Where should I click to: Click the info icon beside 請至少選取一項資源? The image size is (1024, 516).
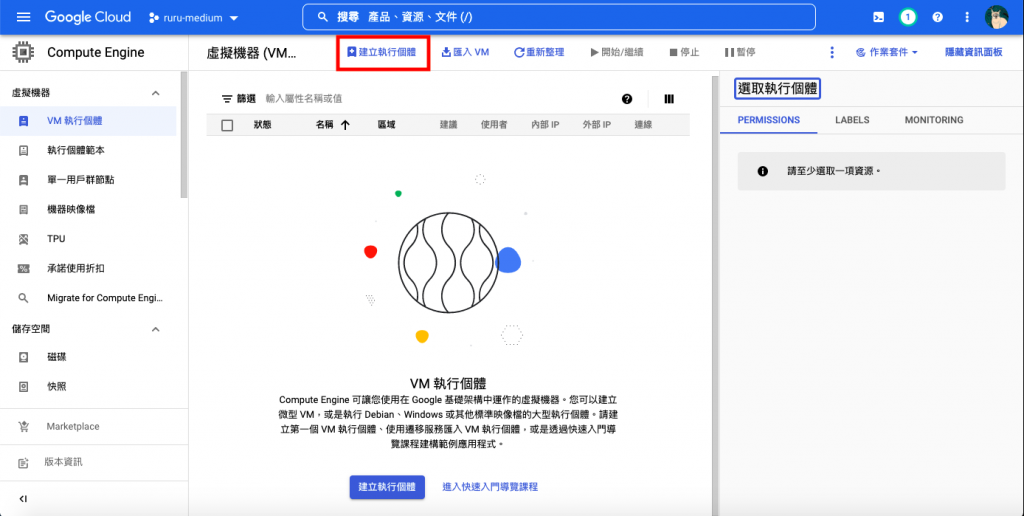point(763,171)
